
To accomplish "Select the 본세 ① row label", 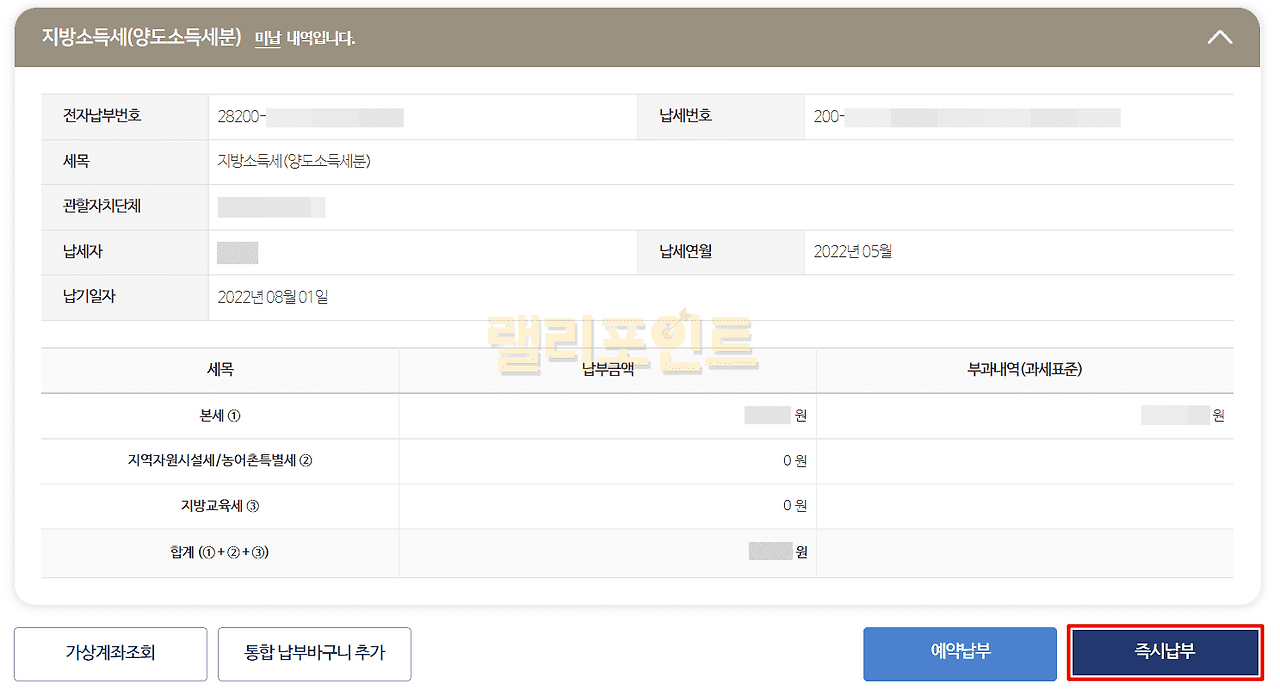I will click(220, 416).
